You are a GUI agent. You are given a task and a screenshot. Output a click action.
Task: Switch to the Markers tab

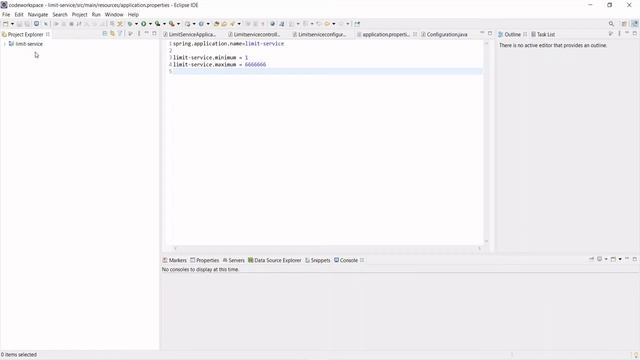(174, 260)
